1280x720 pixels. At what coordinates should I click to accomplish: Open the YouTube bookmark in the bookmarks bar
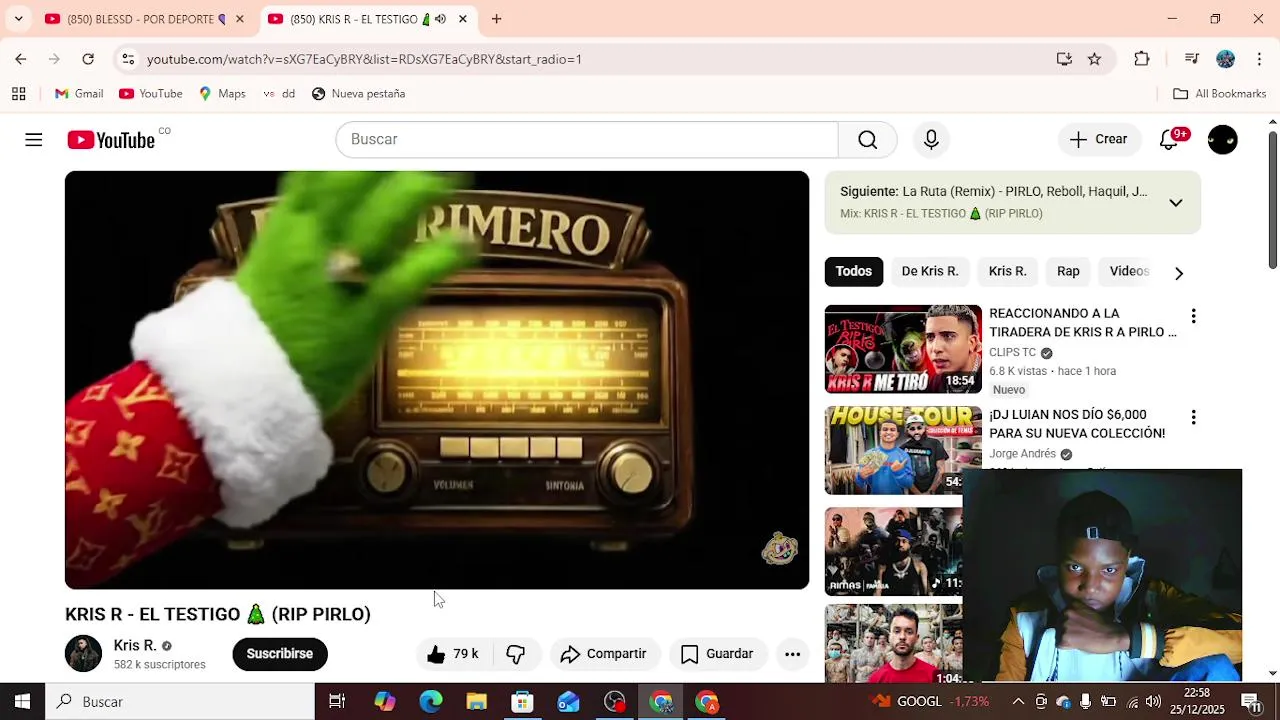tap(150, 94)
